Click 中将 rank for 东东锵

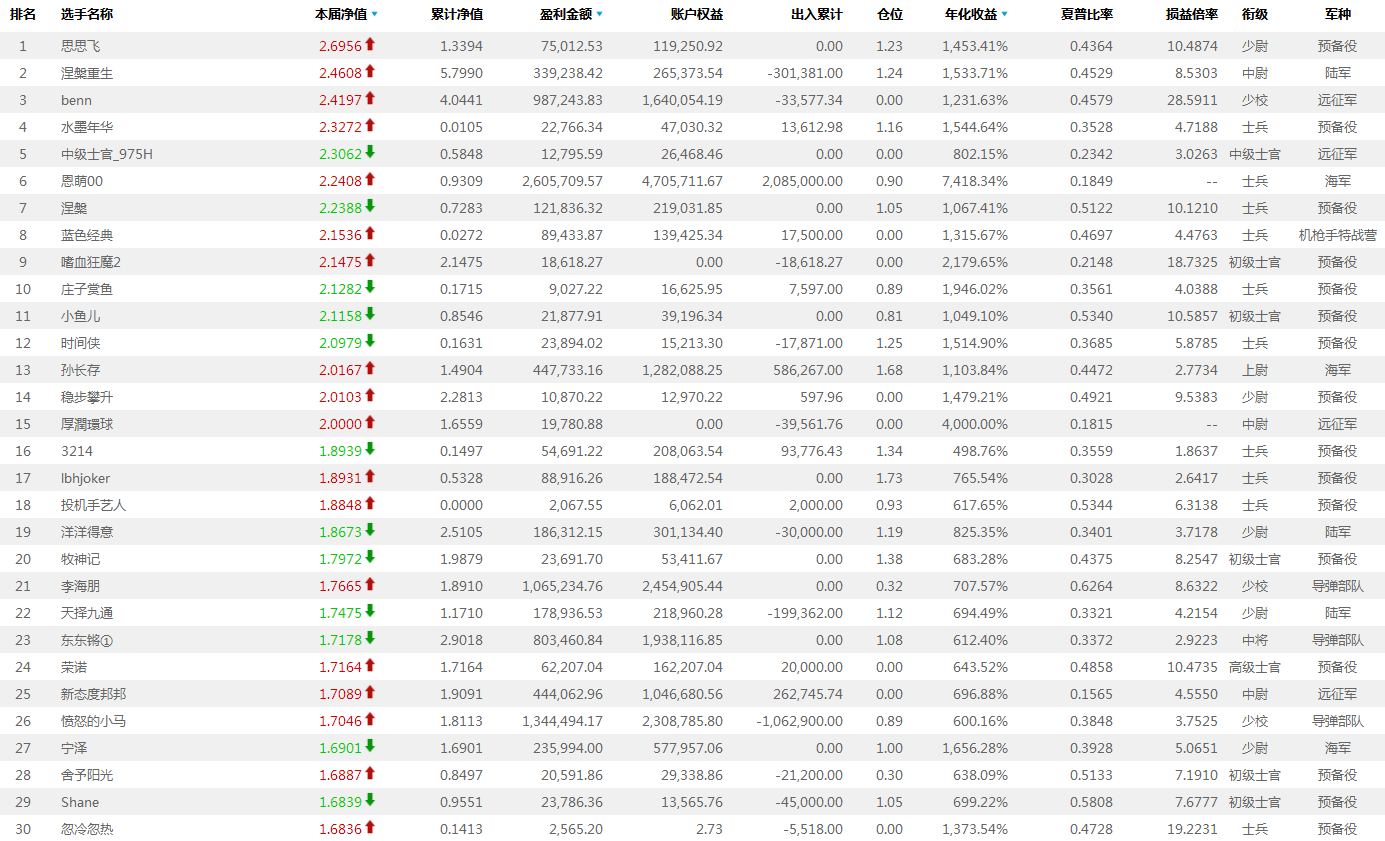click(x=1254, y=640)
